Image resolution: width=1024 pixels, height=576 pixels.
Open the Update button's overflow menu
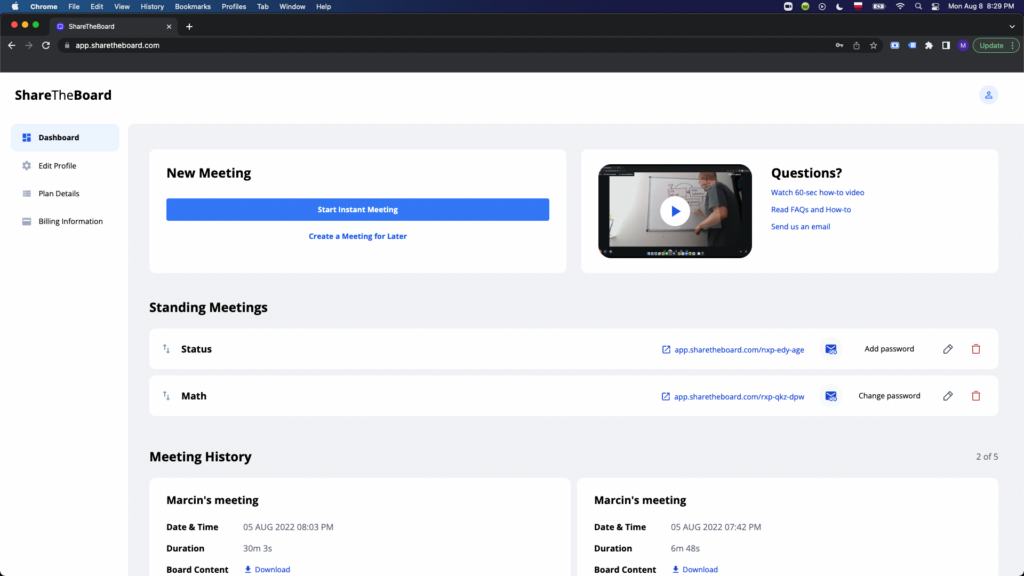(1011, 45)
